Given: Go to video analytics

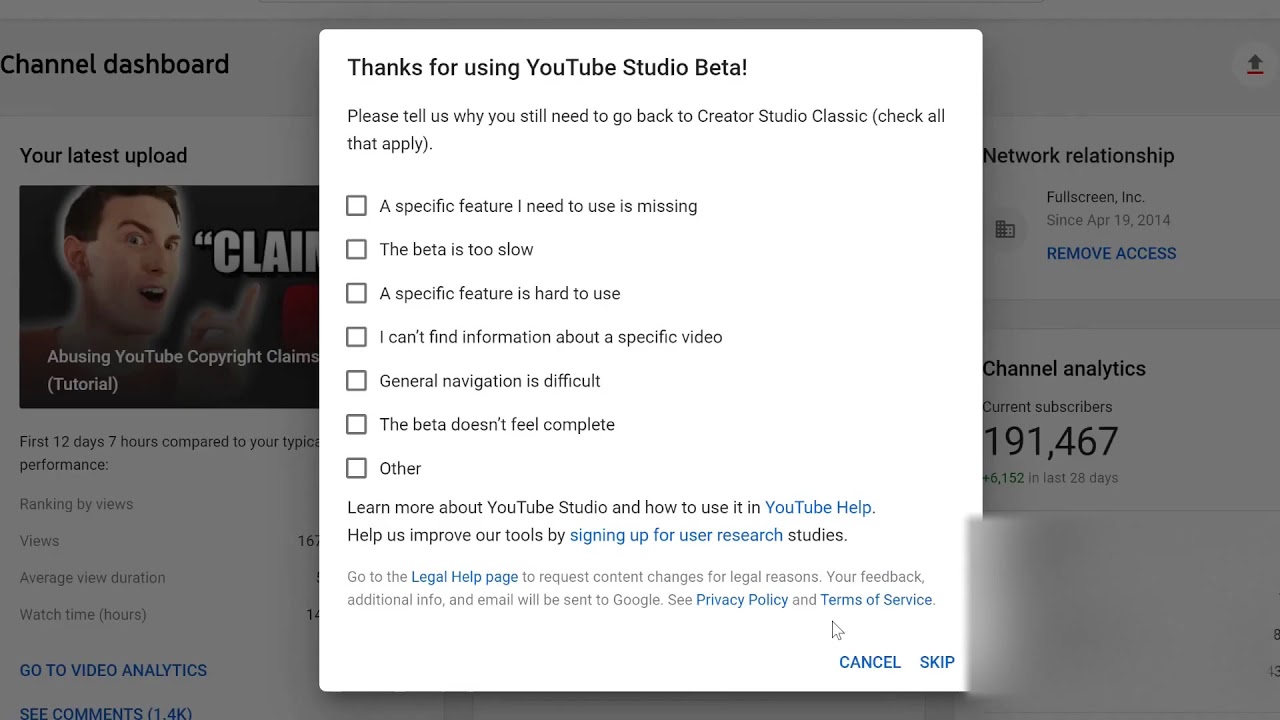Looking at the screenshot, I should click(113, 671).
